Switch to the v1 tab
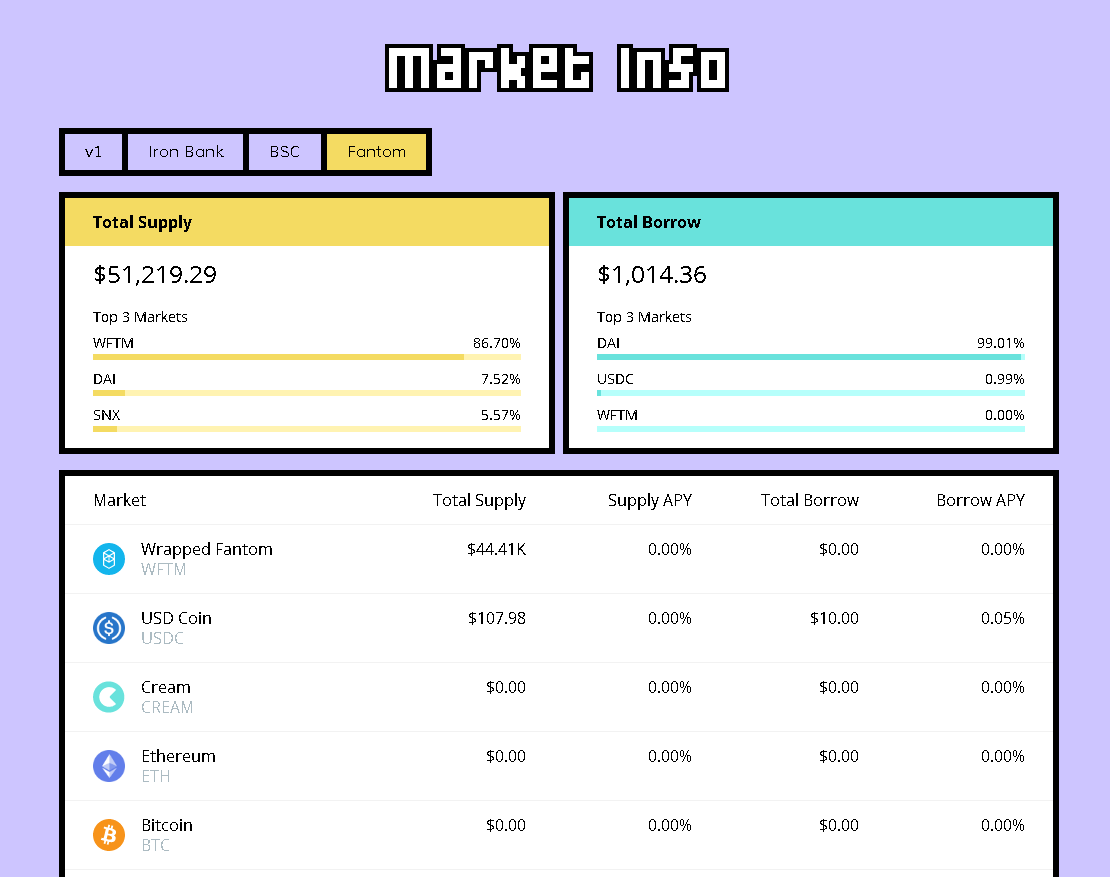This screenshot has height=877, width=1110. [93, 152]
